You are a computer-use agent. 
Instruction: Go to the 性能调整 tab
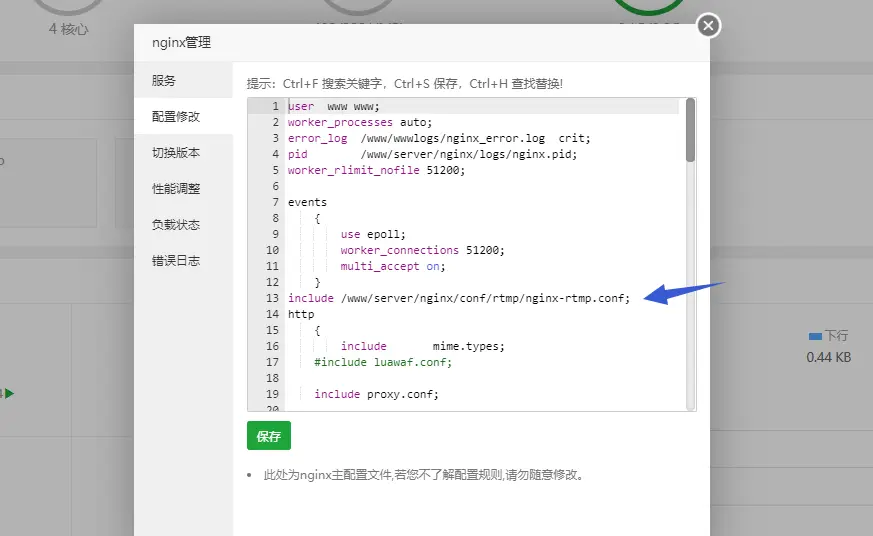point(176,189)
